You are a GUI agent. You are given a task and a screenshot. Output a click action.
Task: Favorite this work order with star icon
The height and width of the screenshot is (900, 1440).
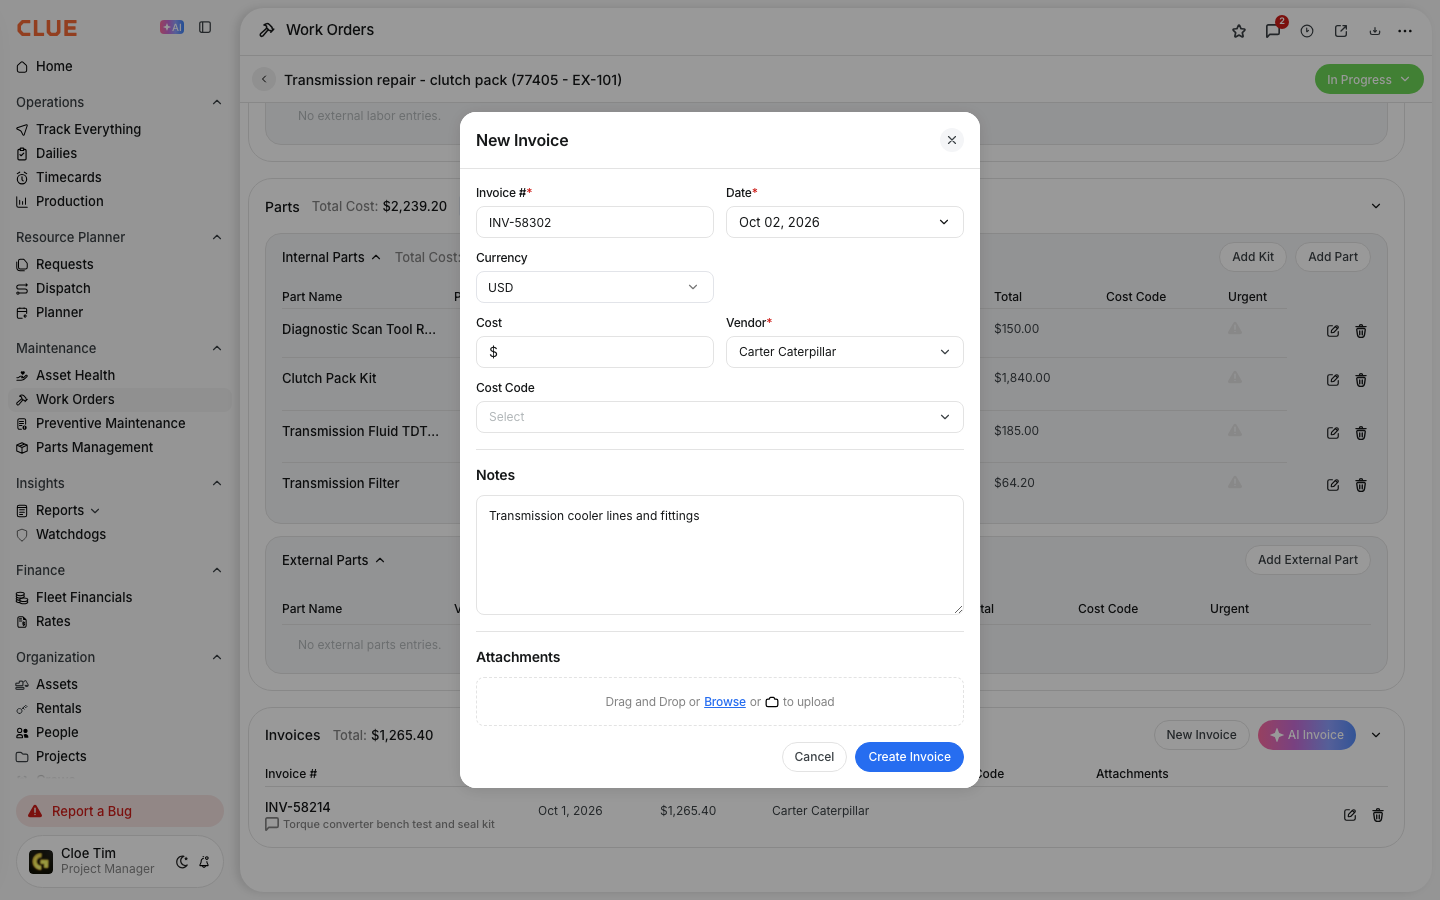tap(1239, 31)
